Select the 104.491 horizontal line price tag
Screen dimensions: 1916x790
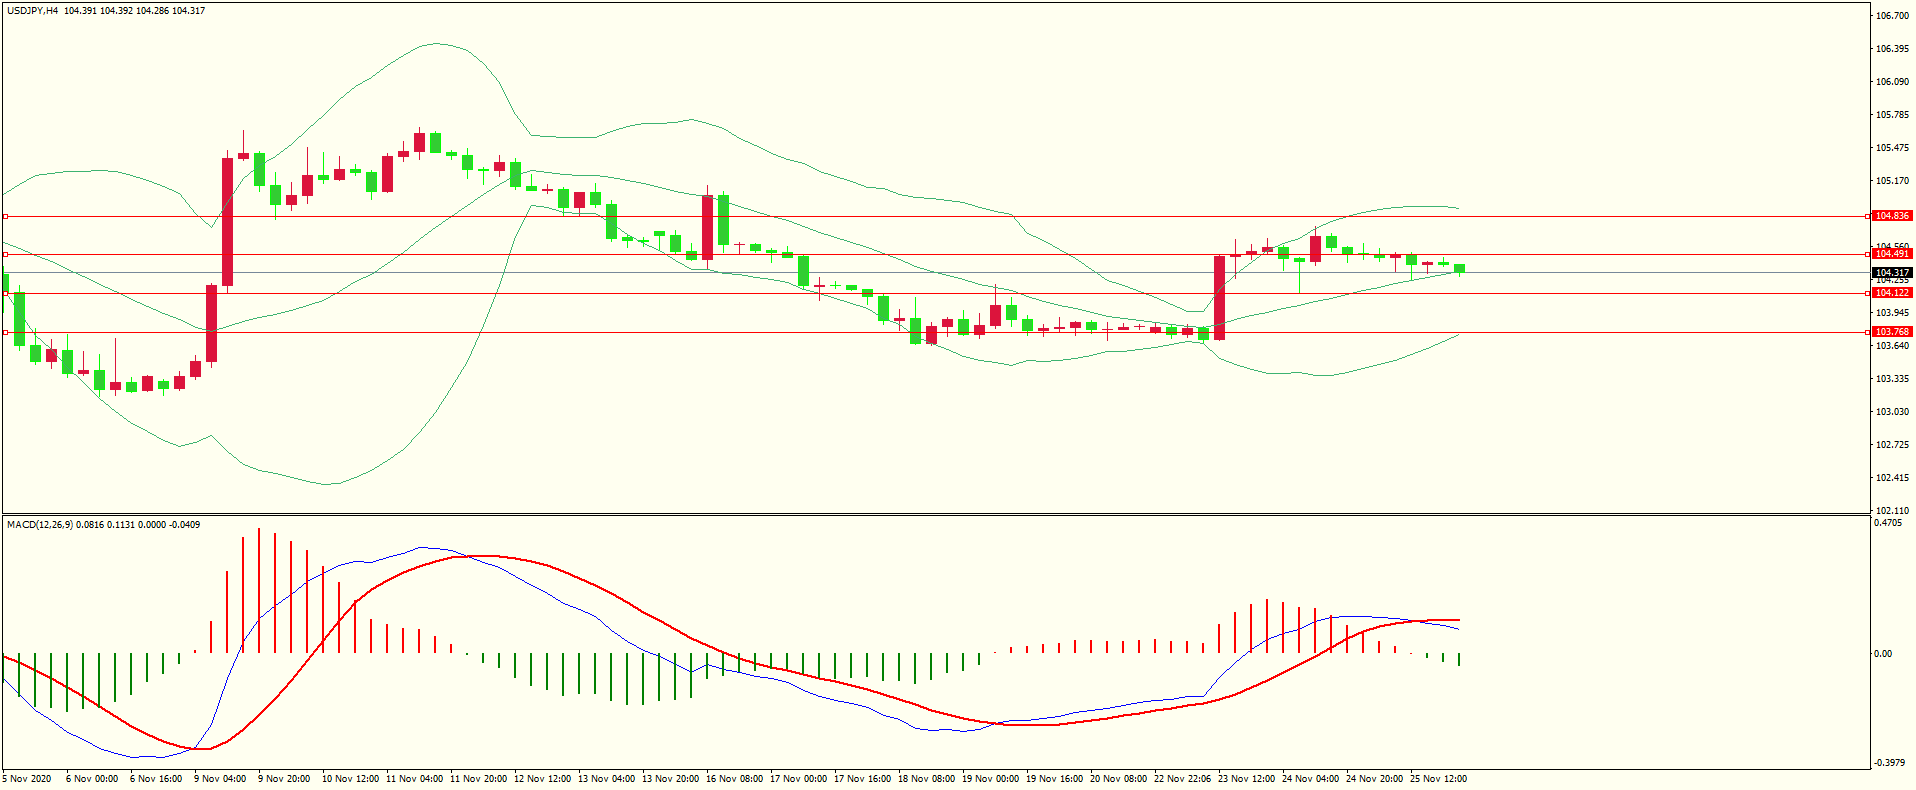click(x=1892, y=254)
